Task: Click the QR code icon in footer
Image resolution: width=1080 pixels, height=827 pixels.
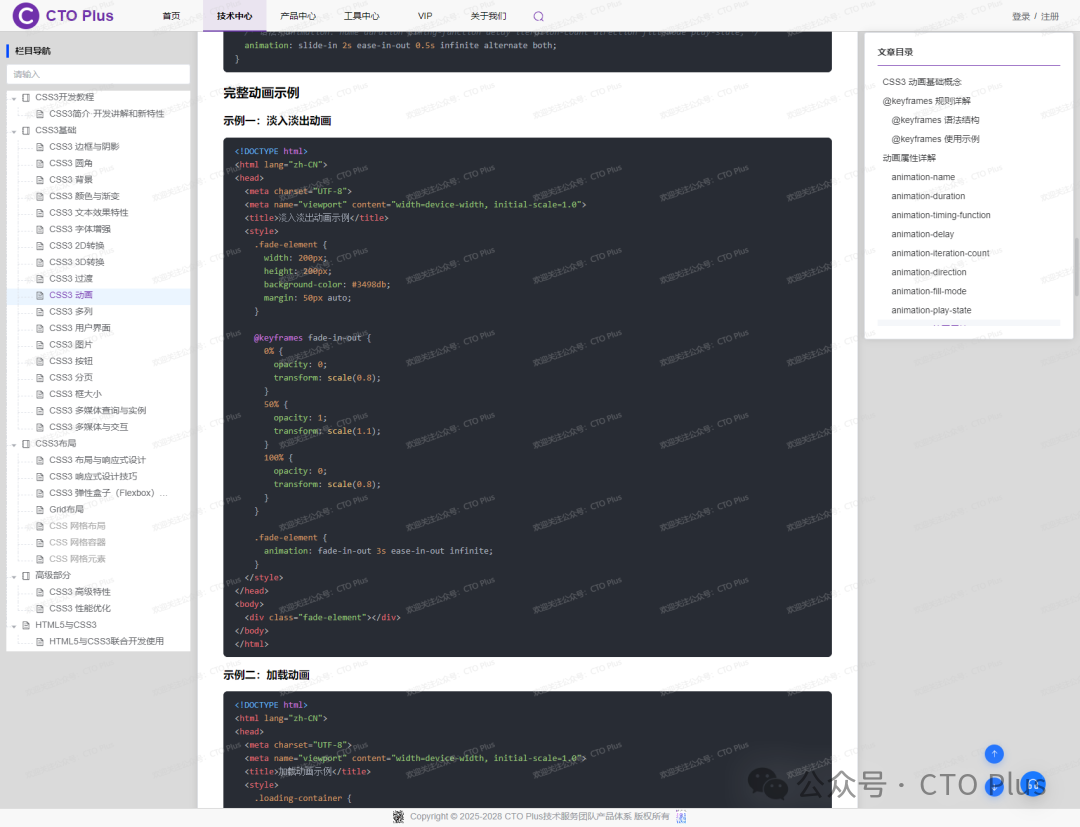Action: tap(398, 817)
